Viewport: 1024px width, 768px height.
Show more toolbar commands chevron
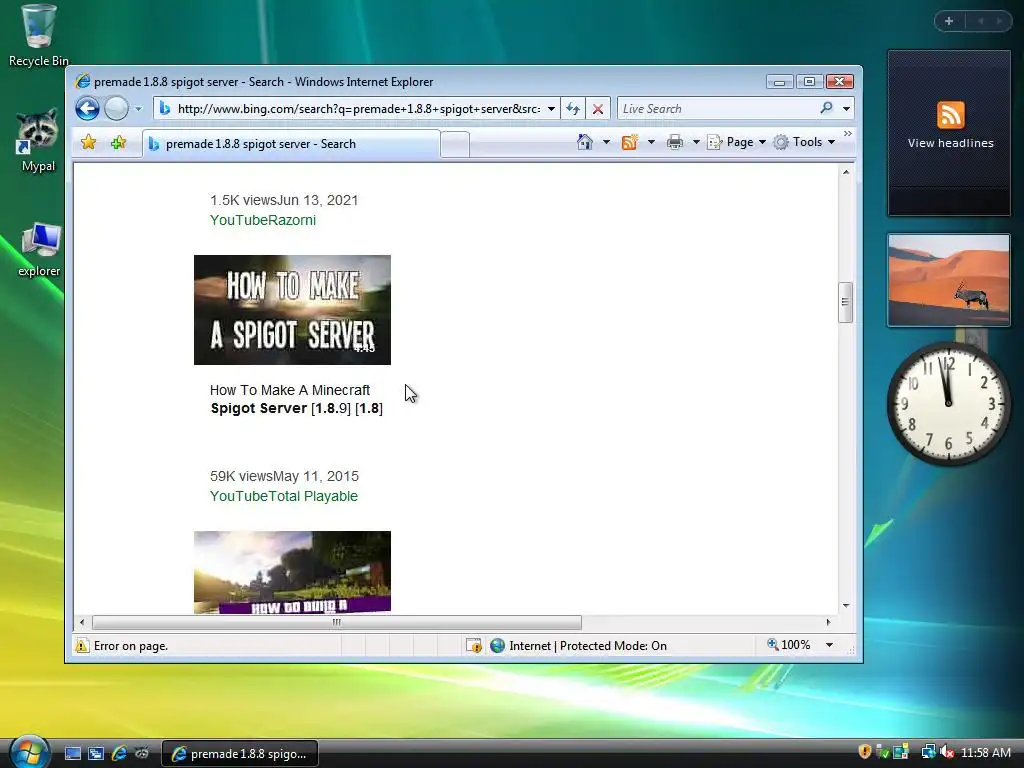[x=848, y=134]
